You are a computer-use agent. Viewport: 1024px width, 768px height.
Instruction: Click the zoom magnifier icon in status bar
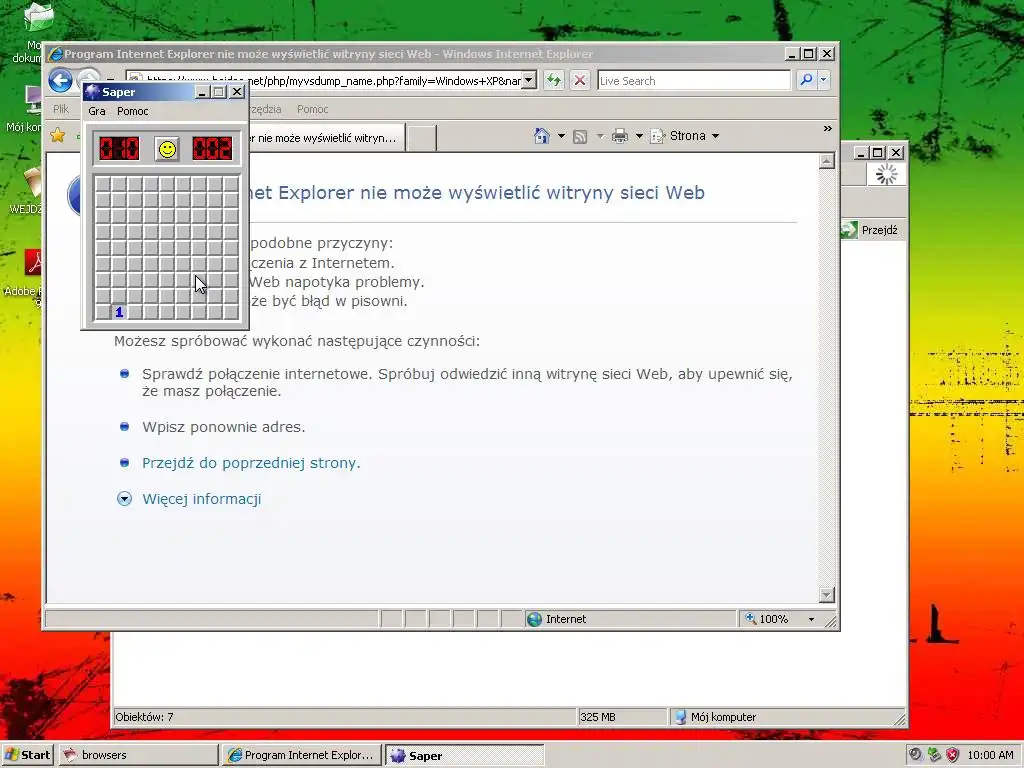click(750, 618)
